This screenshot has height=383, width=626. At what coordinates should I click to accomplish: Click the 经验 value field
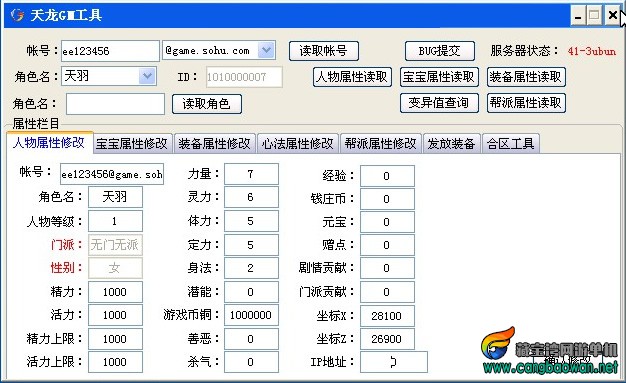(x=387, y=176)
